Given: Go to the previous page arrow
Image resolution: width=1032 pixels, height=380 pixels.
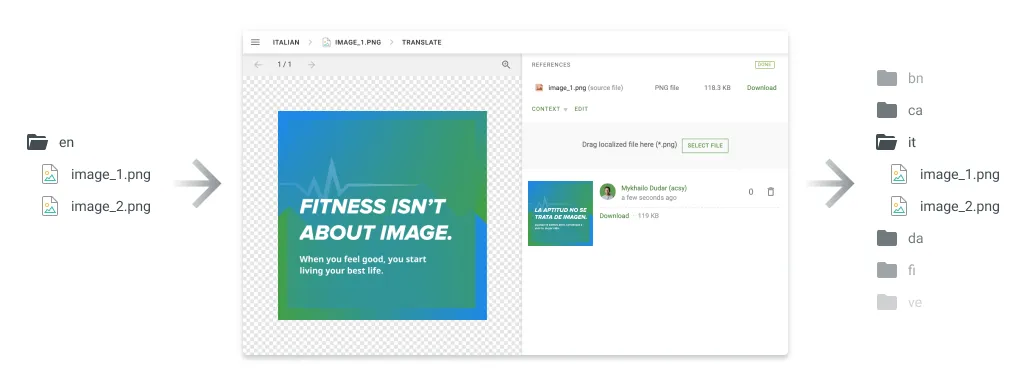Looking at the screenshot, I should coord(258,65).
